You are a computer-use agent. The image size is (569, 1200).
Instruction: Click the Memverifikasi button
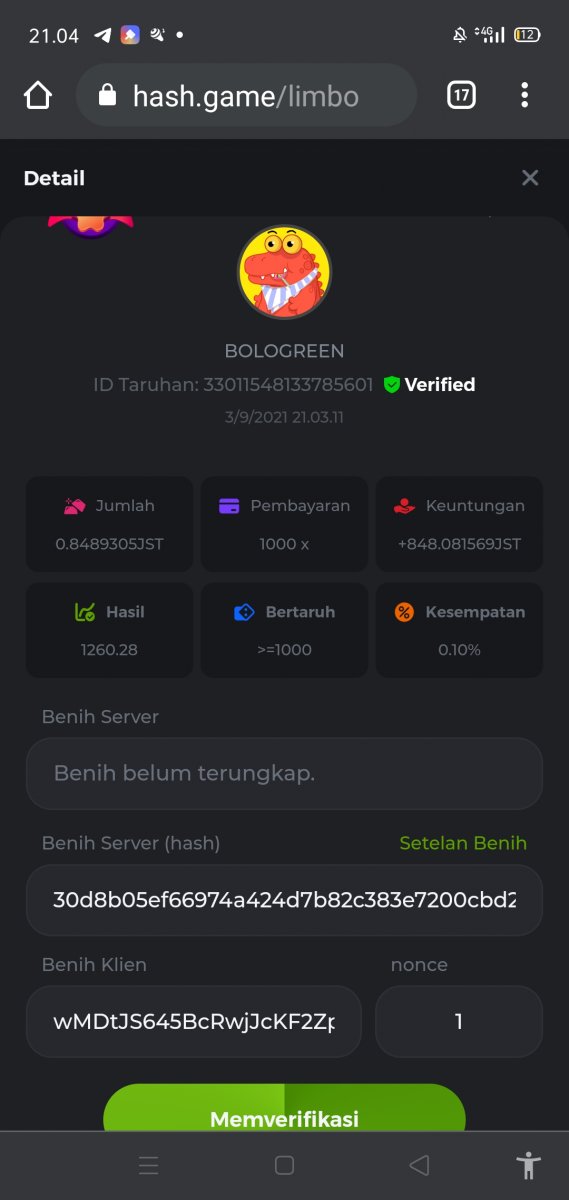(284, 1109)
